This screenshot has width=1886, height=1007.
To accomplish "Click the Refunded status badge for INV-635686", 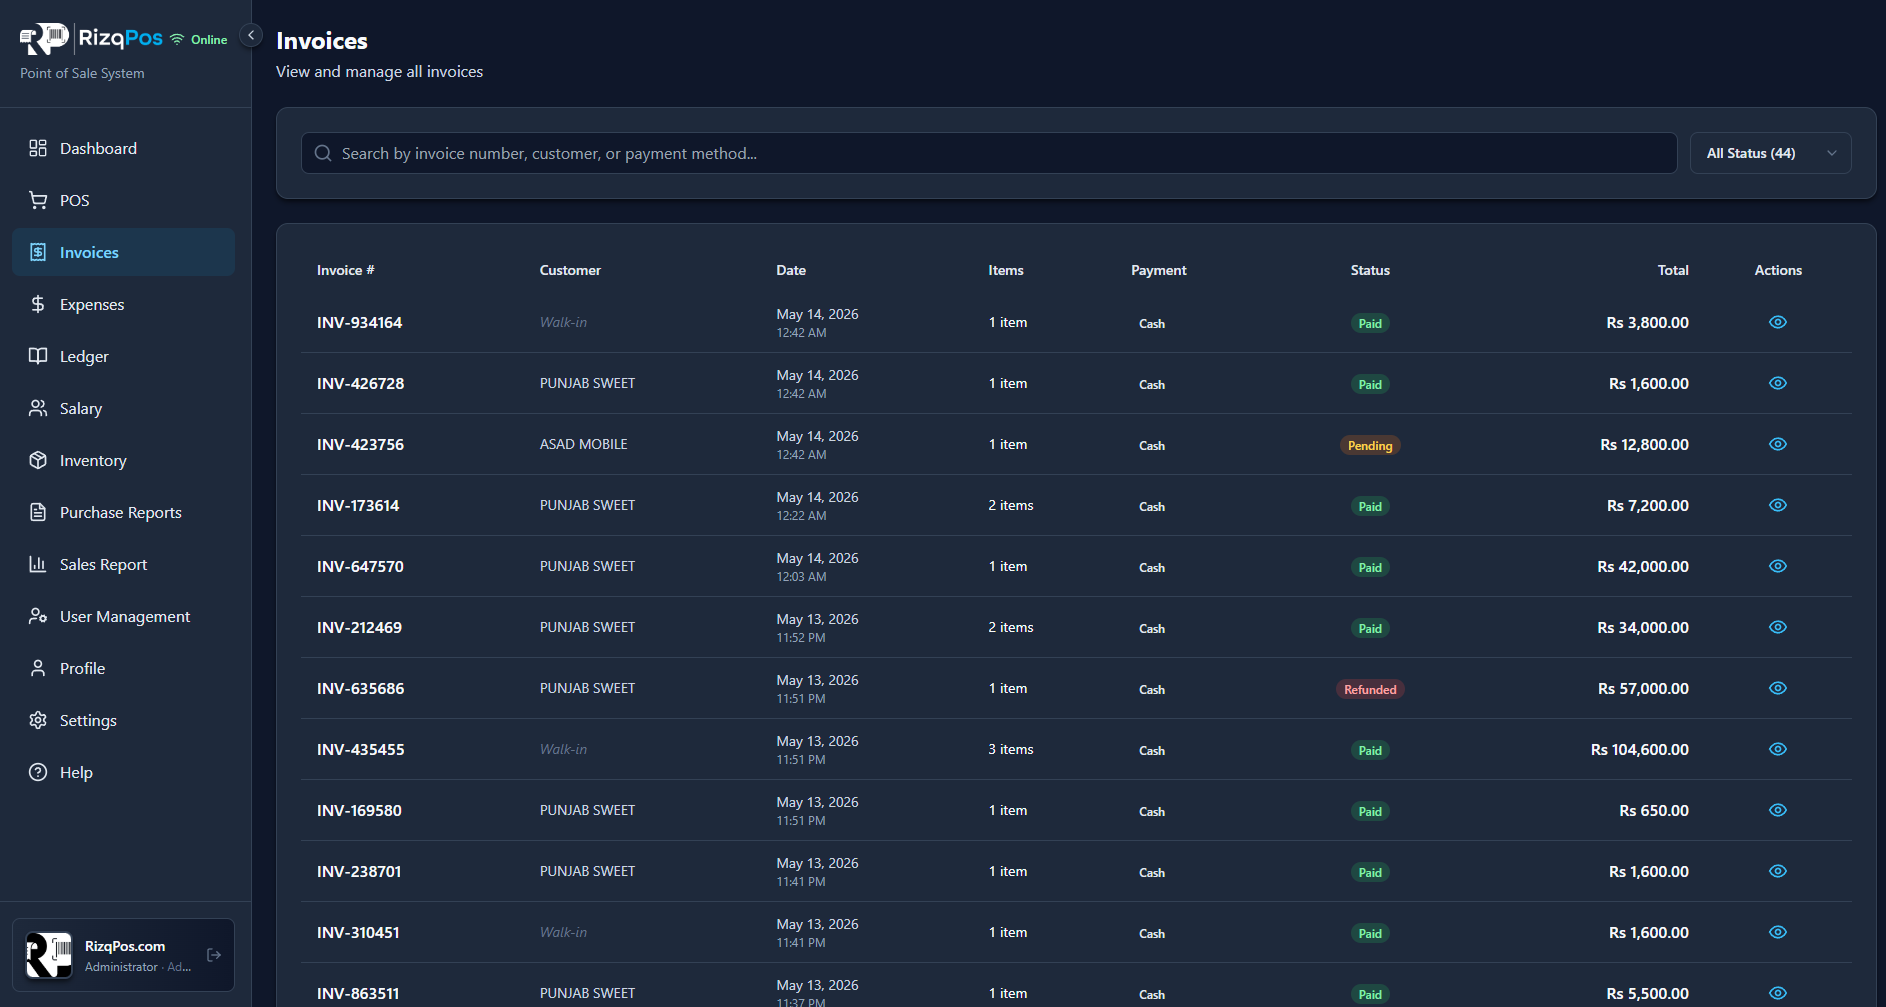I will coord(1370,689).
